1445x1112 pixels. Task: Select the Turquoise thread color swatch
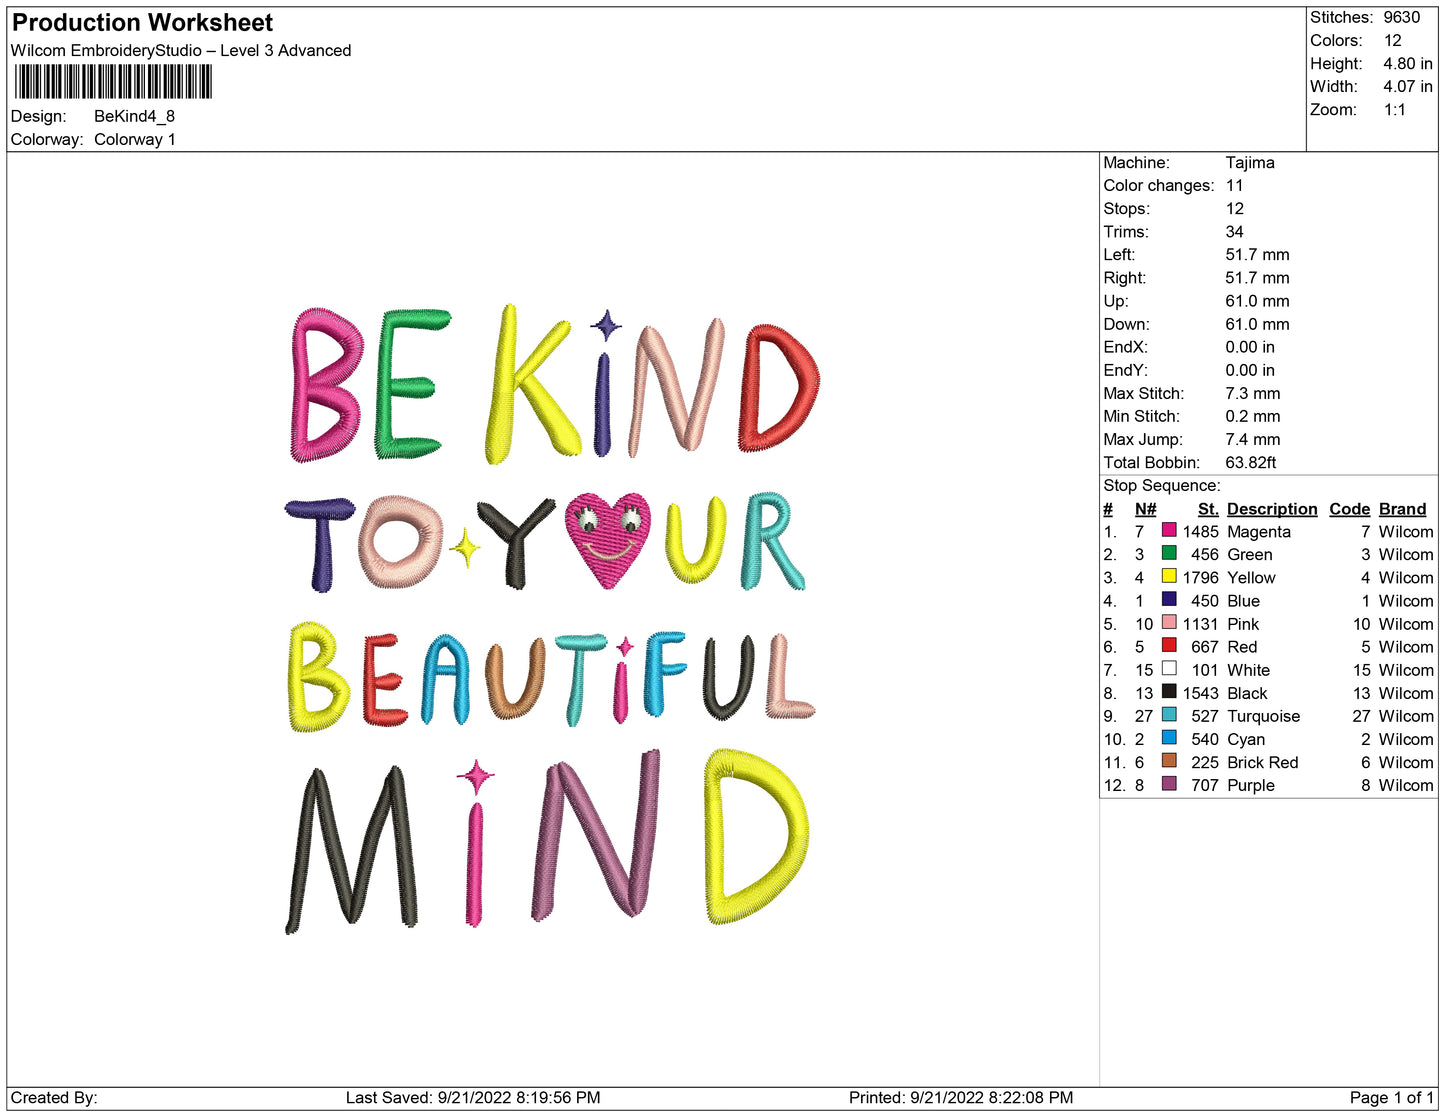[x=1168, y=714]
